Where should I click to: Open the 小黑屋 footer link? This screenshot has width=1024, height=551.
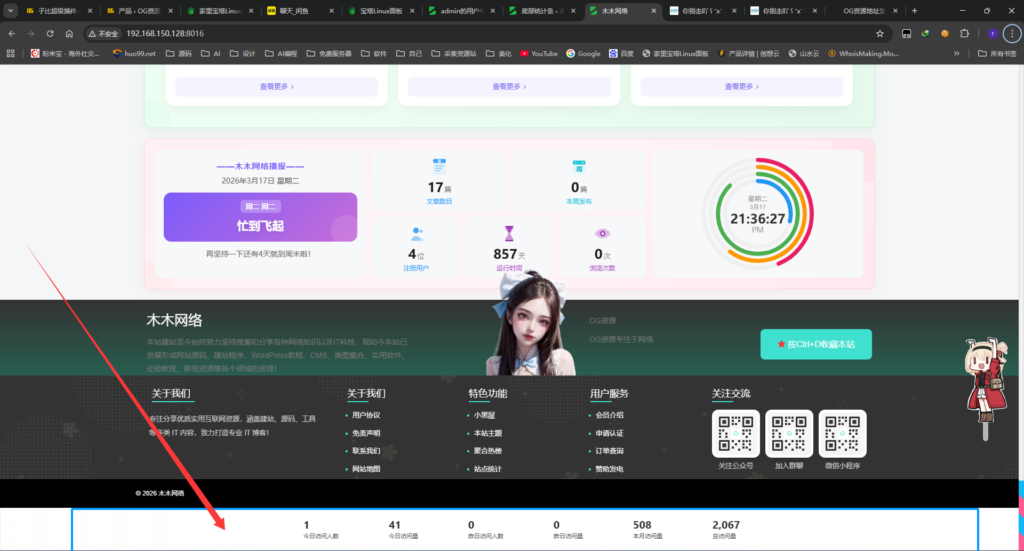tap(484, 415)
